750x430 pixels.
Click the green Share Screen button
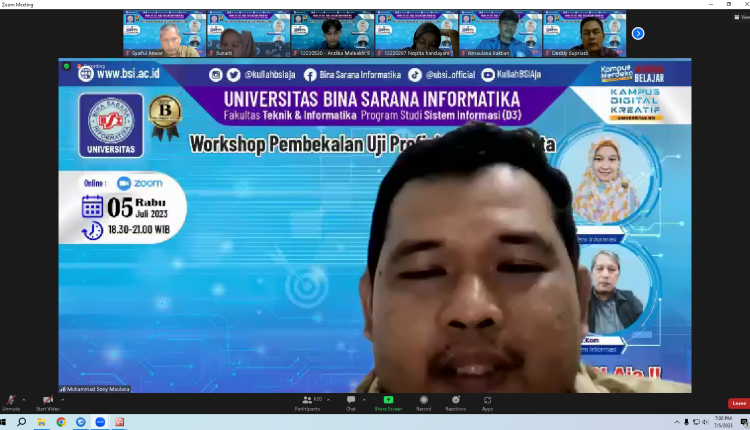tap(388, 403)
